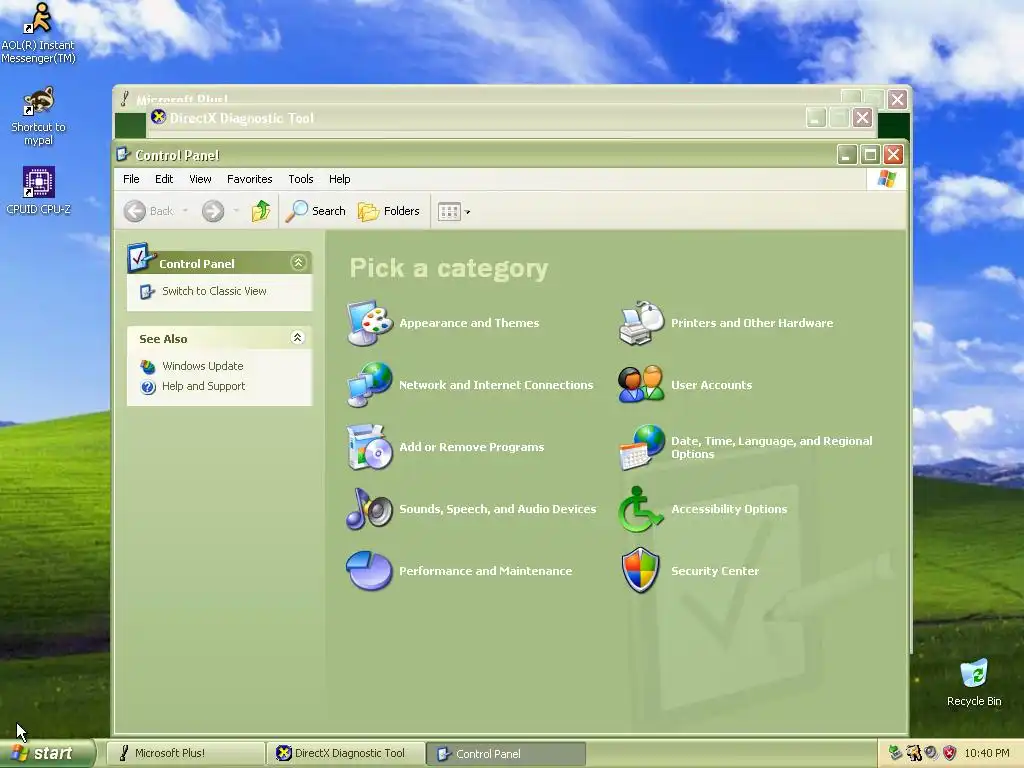Viewport: 1024px width, 768px height.
Task: Open Date, Time, Language calendar globe icon
Action: (641, 447)
